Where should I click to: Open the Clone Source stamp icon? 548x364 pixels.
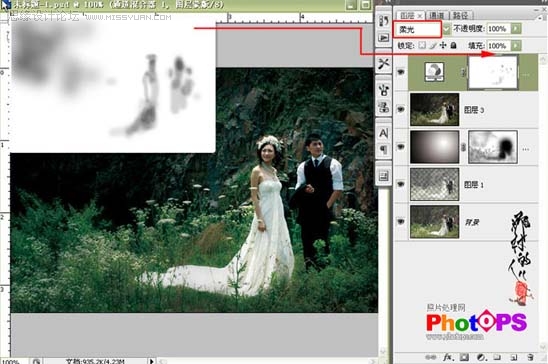[x=383, y=107]
